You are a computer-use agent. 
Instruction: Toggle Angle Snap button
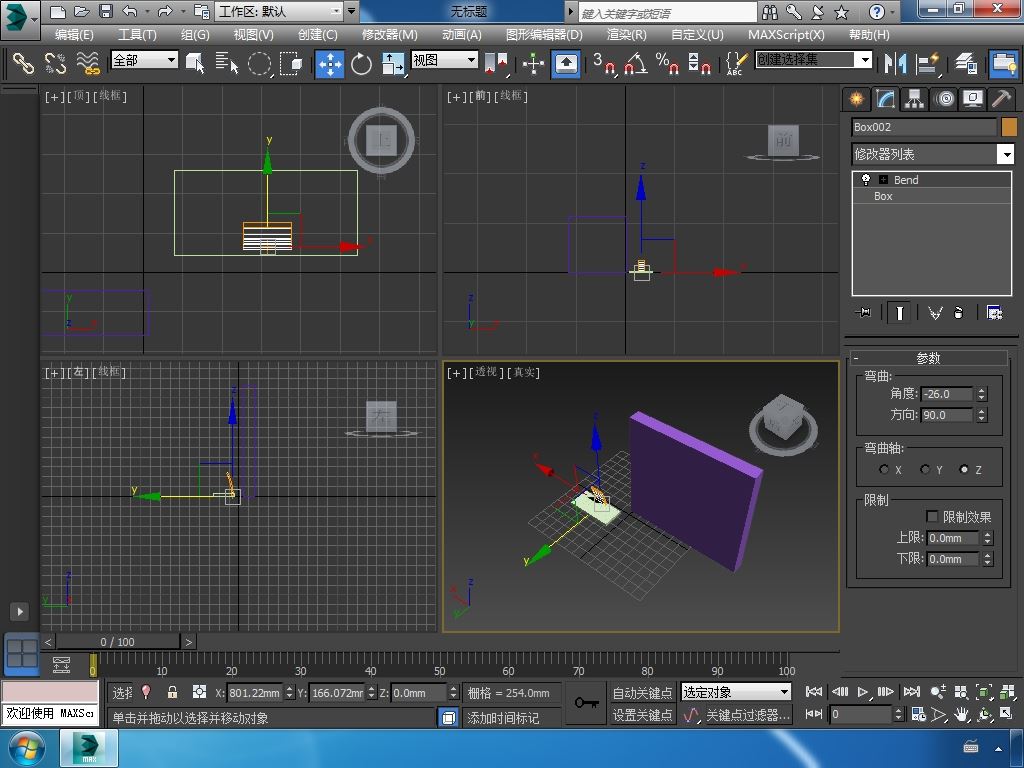coord(635,63)
